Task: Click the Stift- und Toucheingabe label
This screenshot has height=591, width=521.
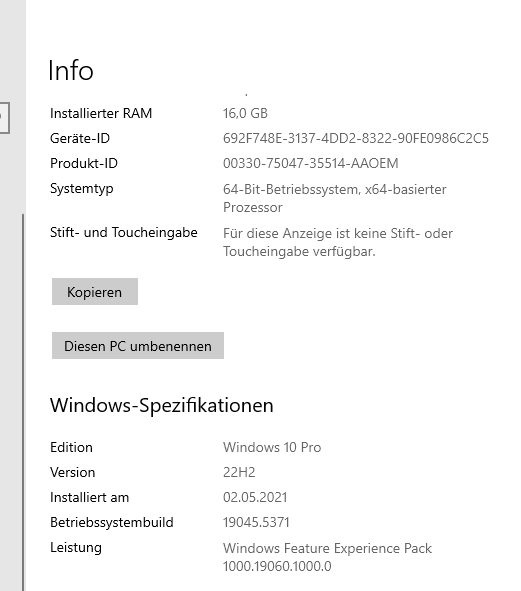Action: [124, 233]
